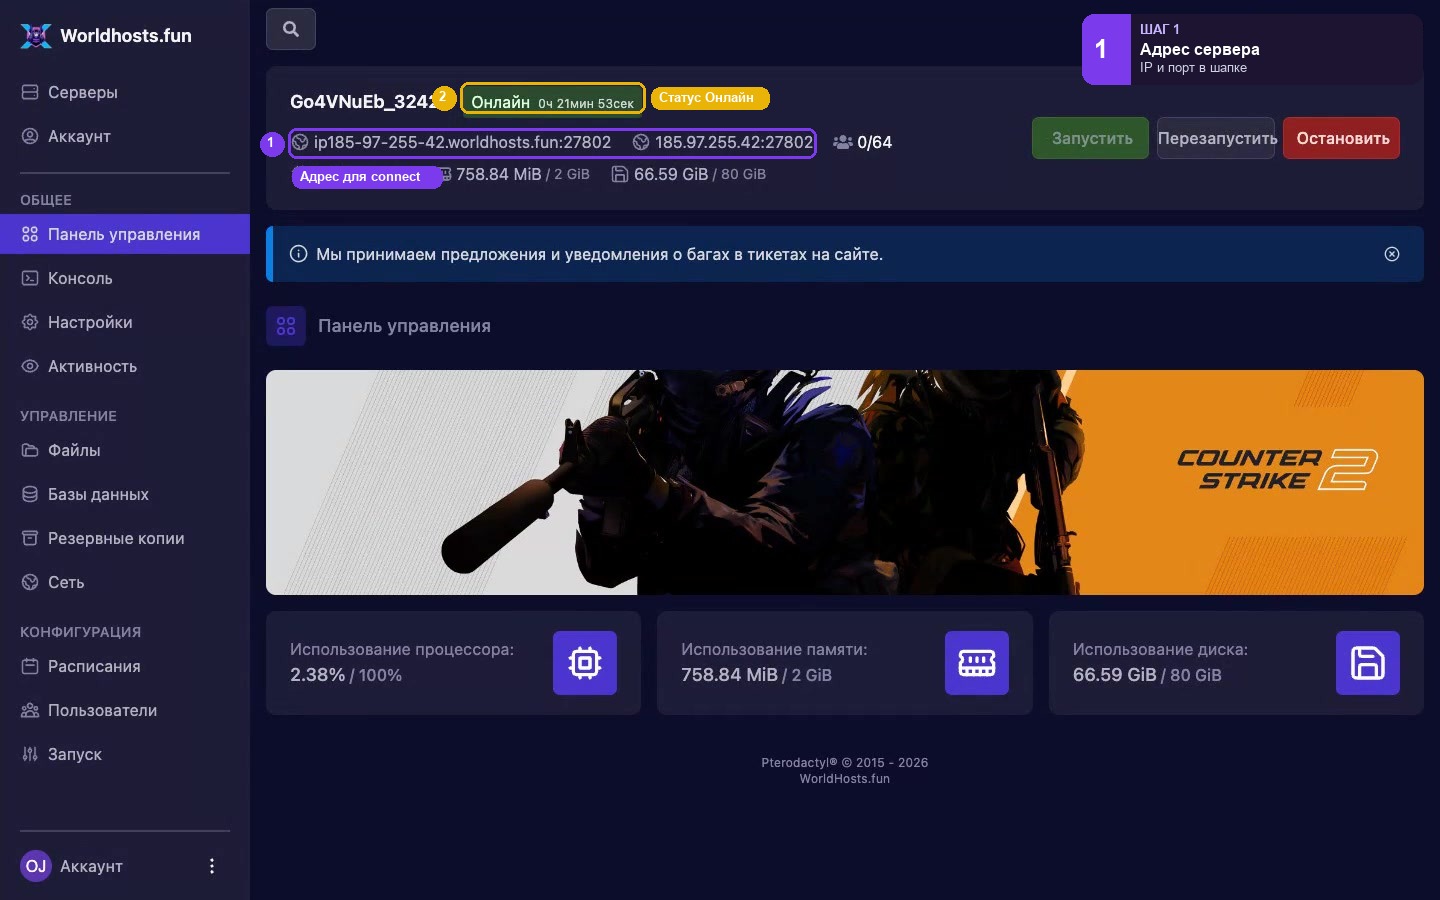The height and width of the screenshot is (900, 1440).
Task: Click the УПРАВЛЕНИЕ sidebar section header
Action: click(x=68, y=416)
